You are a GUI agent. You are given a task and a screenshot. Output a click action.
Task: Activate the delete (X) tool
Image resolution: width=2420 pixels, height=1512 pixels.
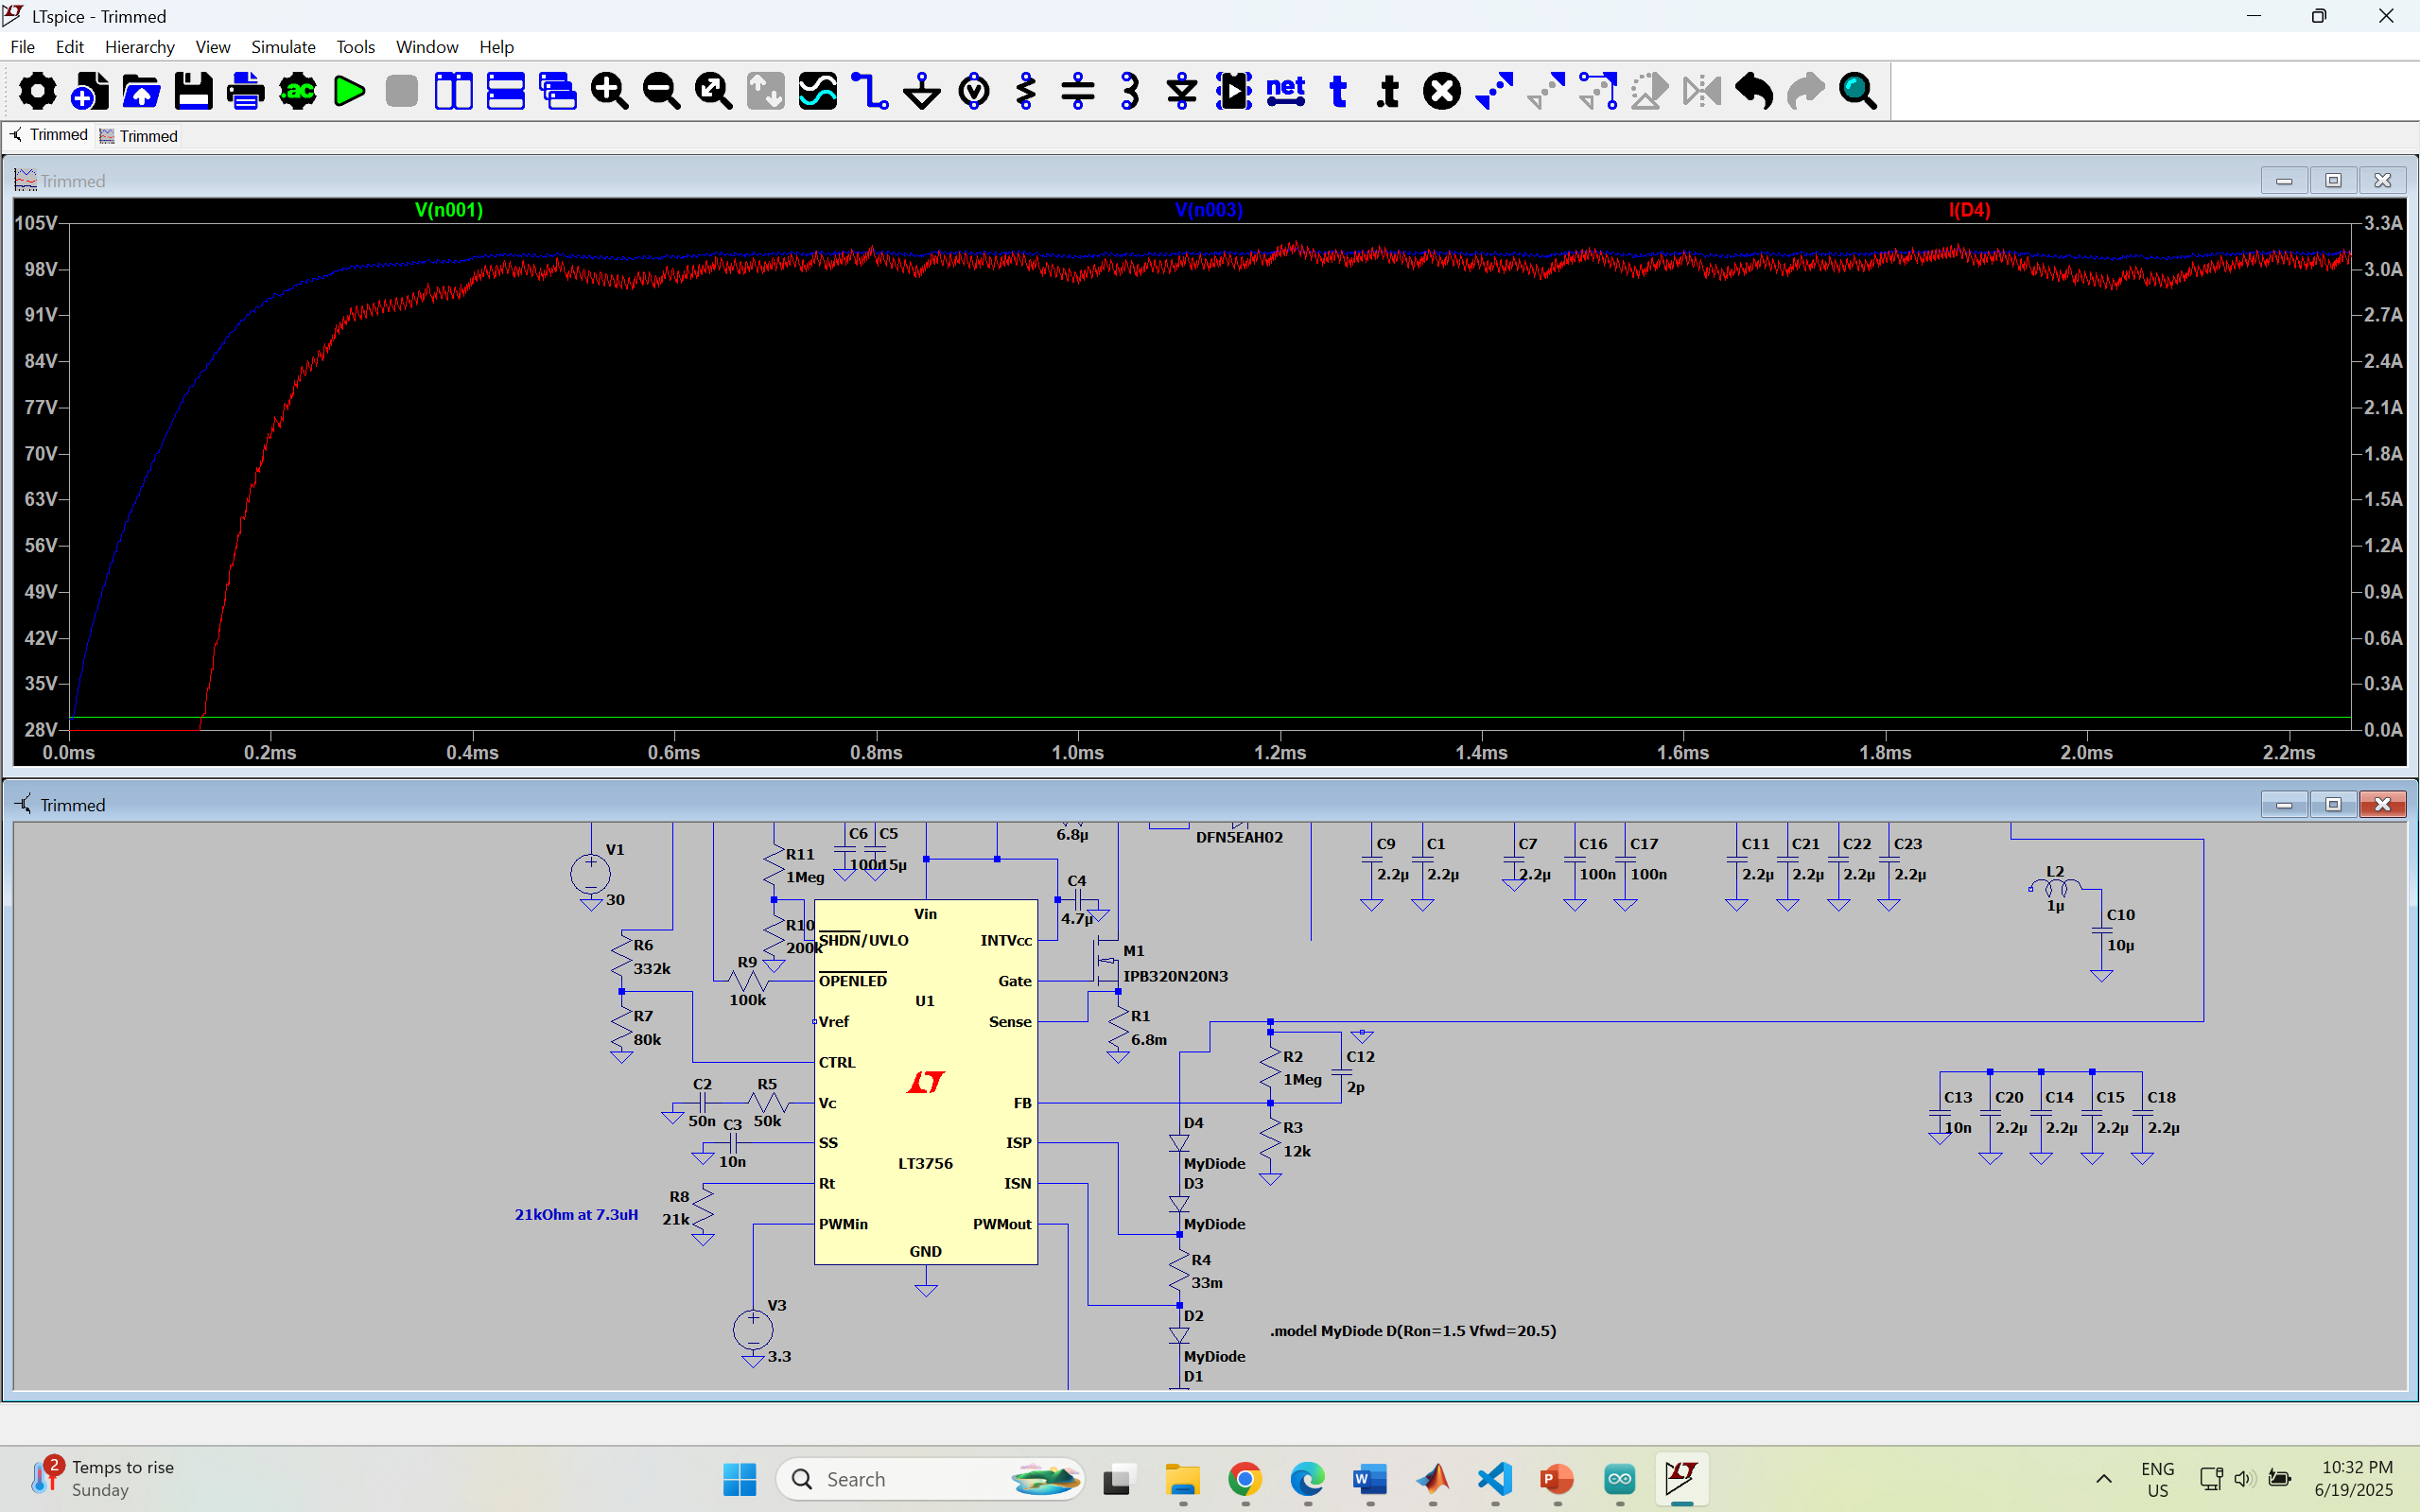point(1441,92)
